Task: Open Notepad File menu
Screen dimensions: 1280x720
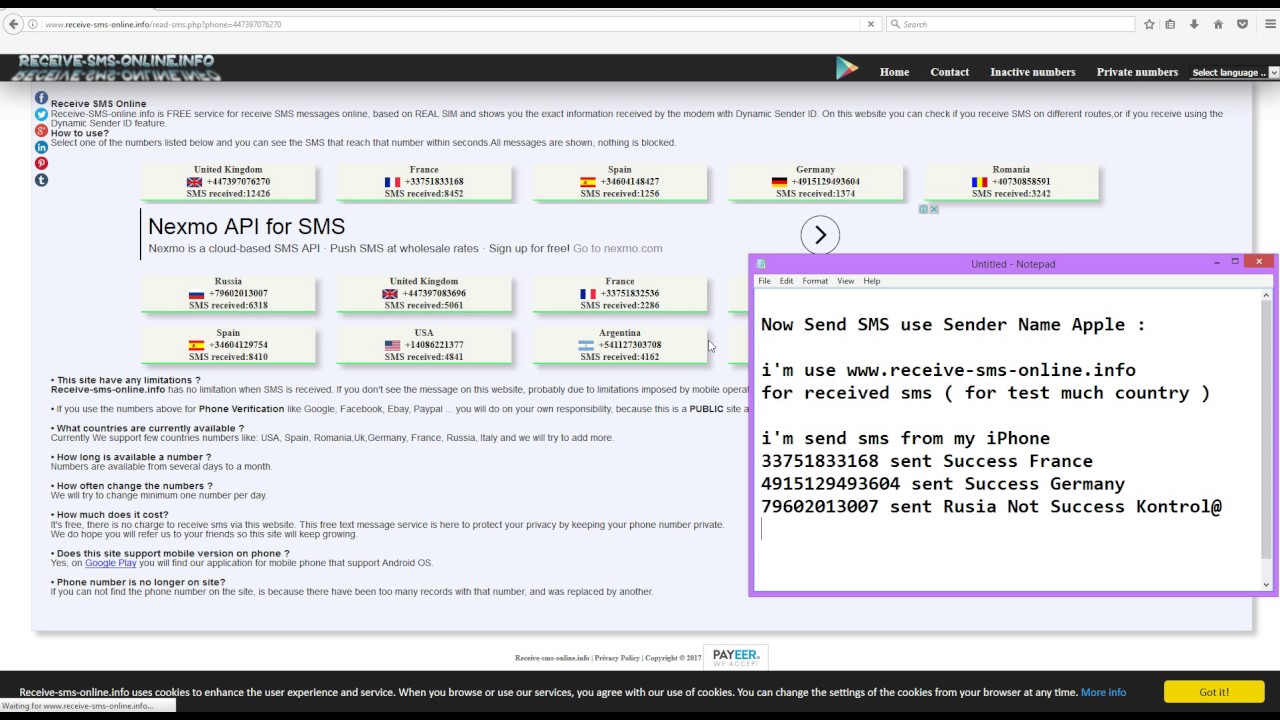Action: tap(764, 281)
